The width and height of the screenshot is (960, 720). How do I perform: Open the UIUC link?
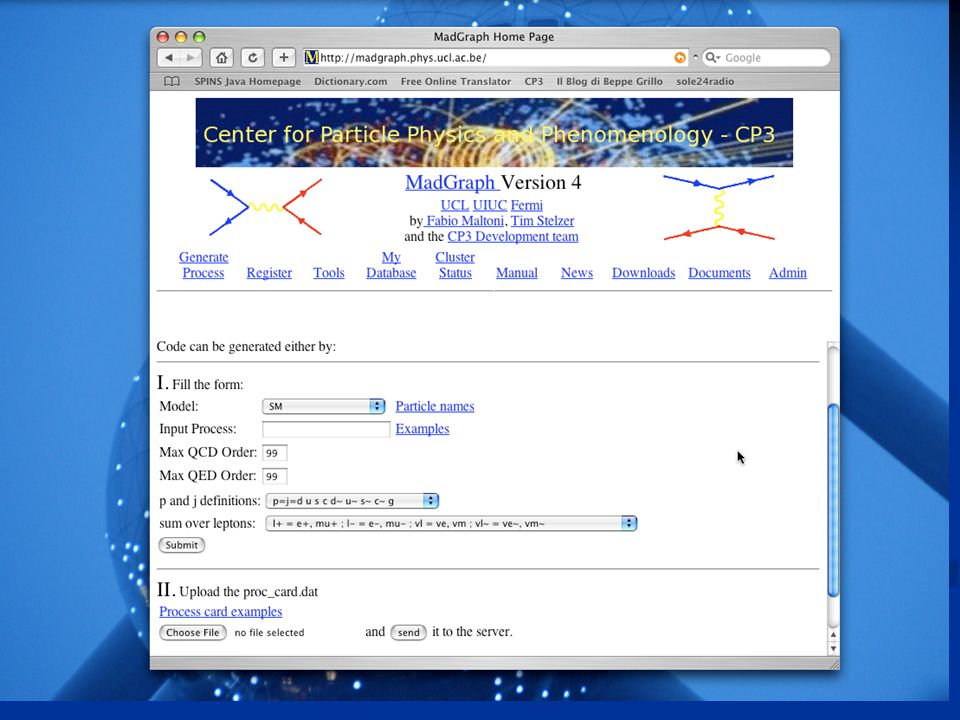[489, 205]
